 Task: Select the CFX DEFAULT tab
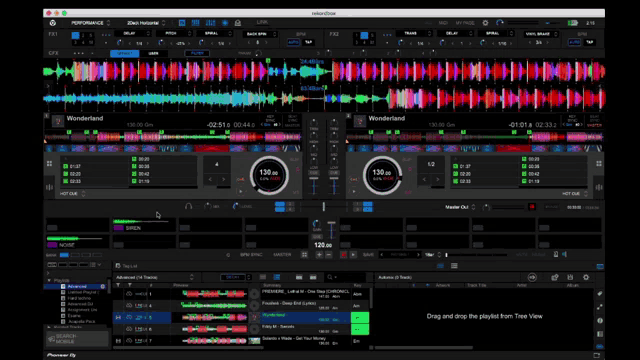[124, 53]
